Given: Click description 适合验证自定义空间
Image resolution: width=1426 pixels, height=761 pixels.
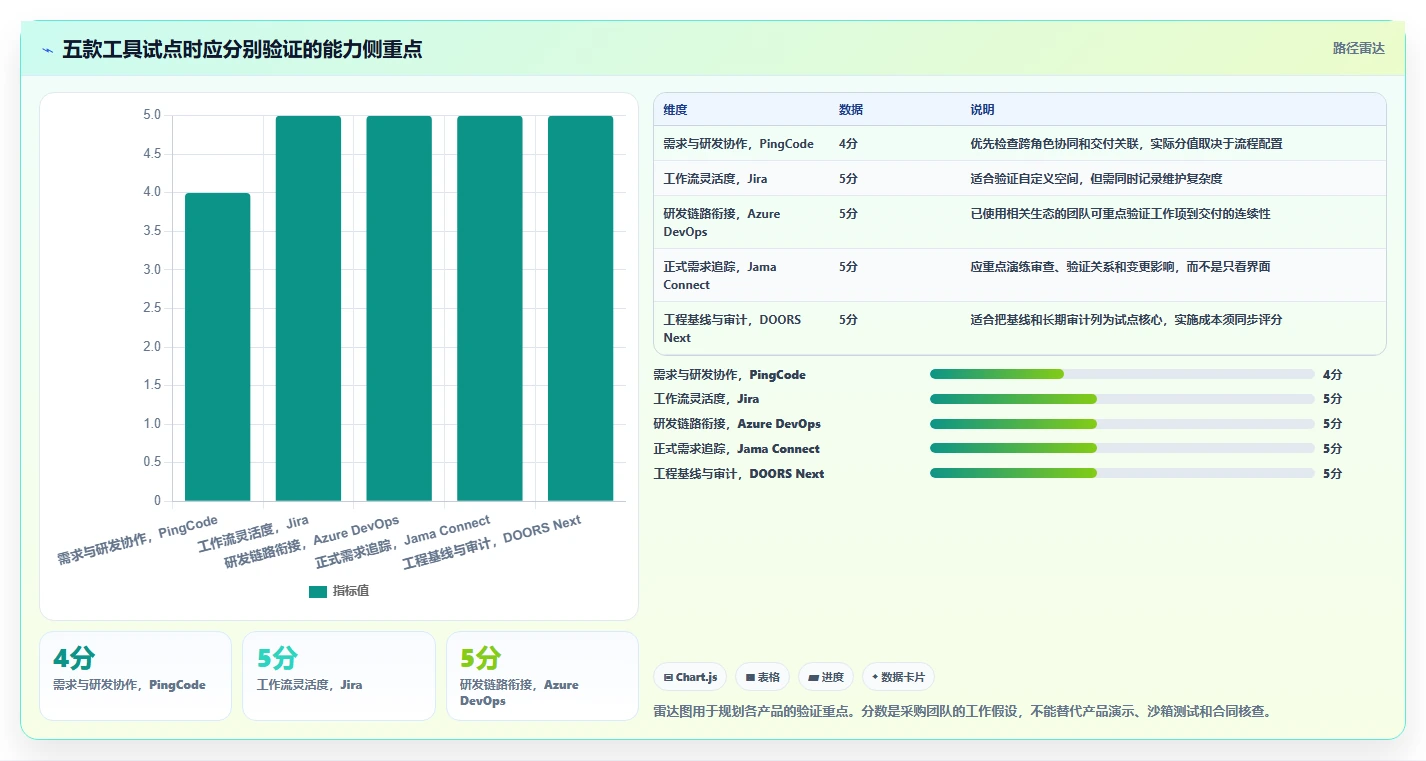Looking at the screenshot, I should pyautogui.click(x=1096, y=179).
